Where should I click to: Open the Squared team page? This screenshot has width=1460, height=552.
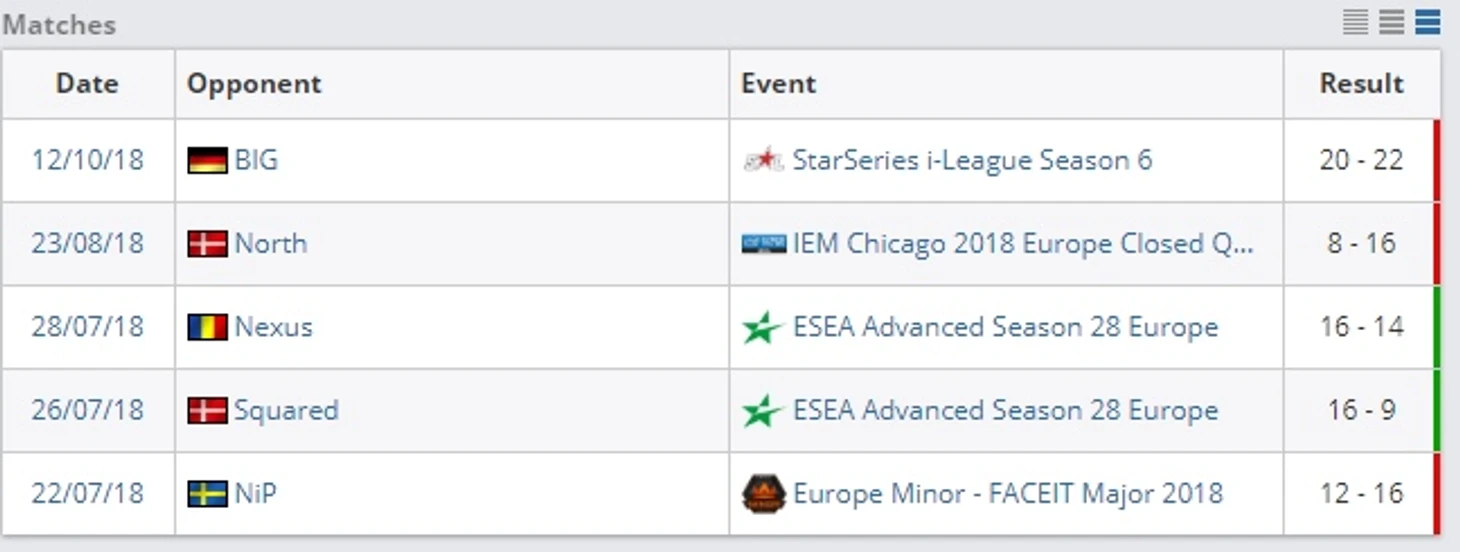(x=286, y=410)
